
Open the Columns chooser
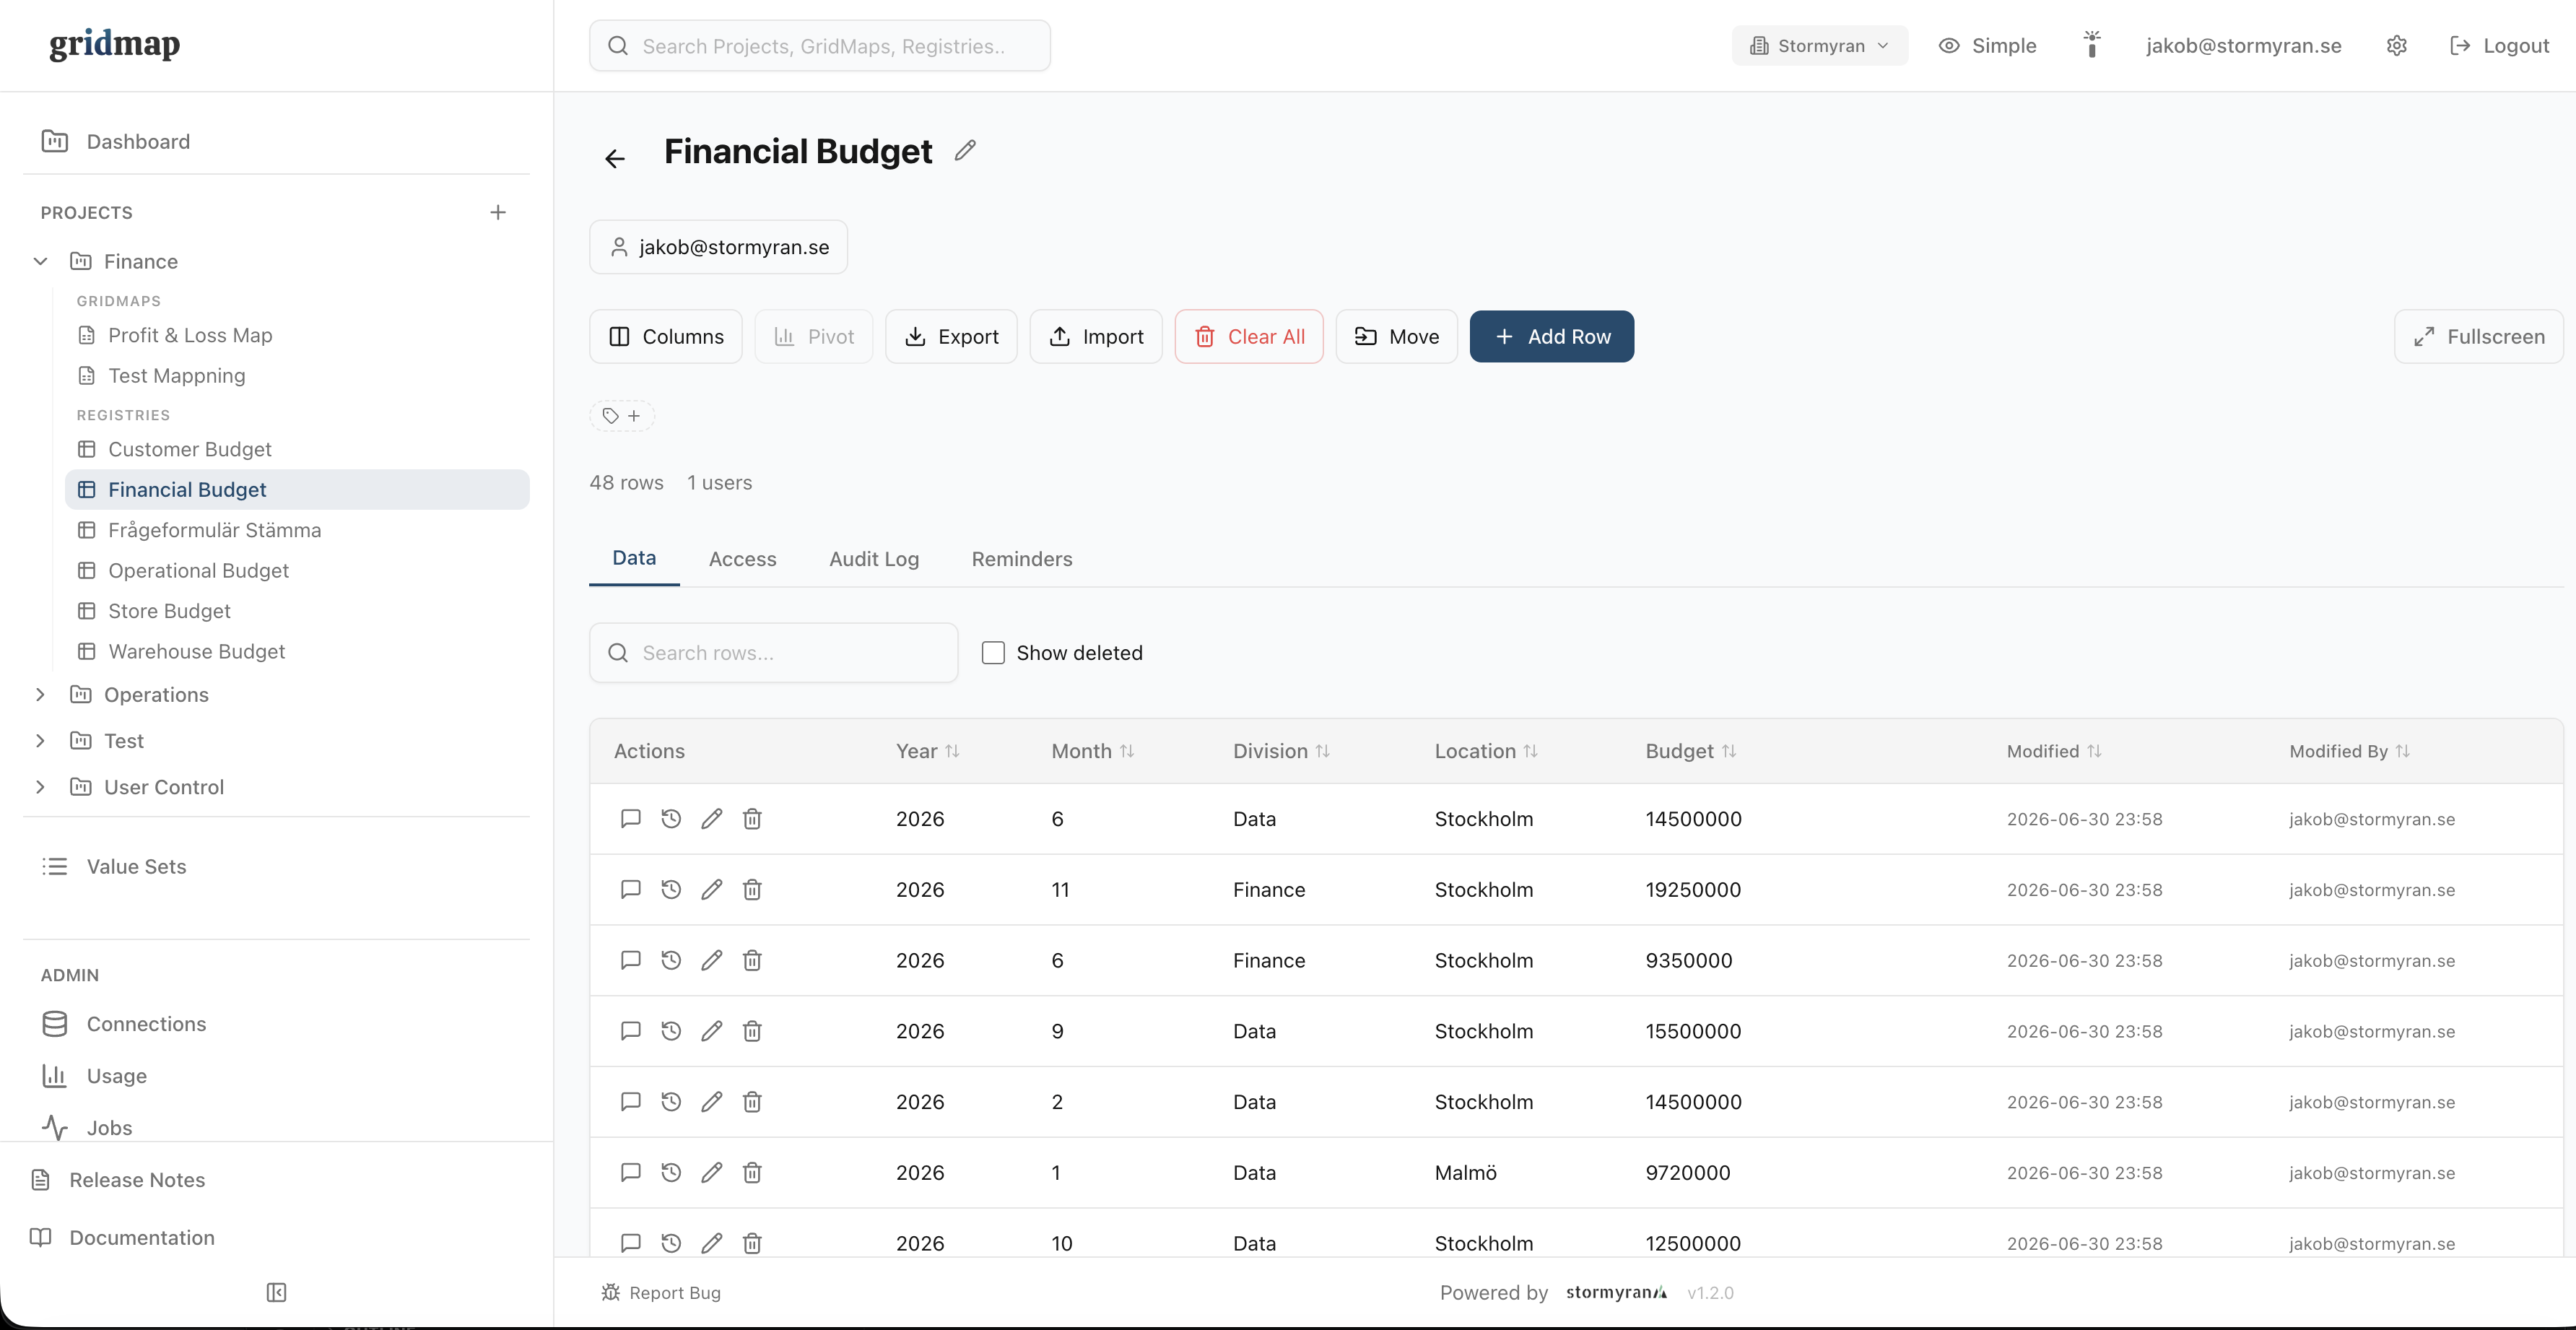tap(665, 337)
